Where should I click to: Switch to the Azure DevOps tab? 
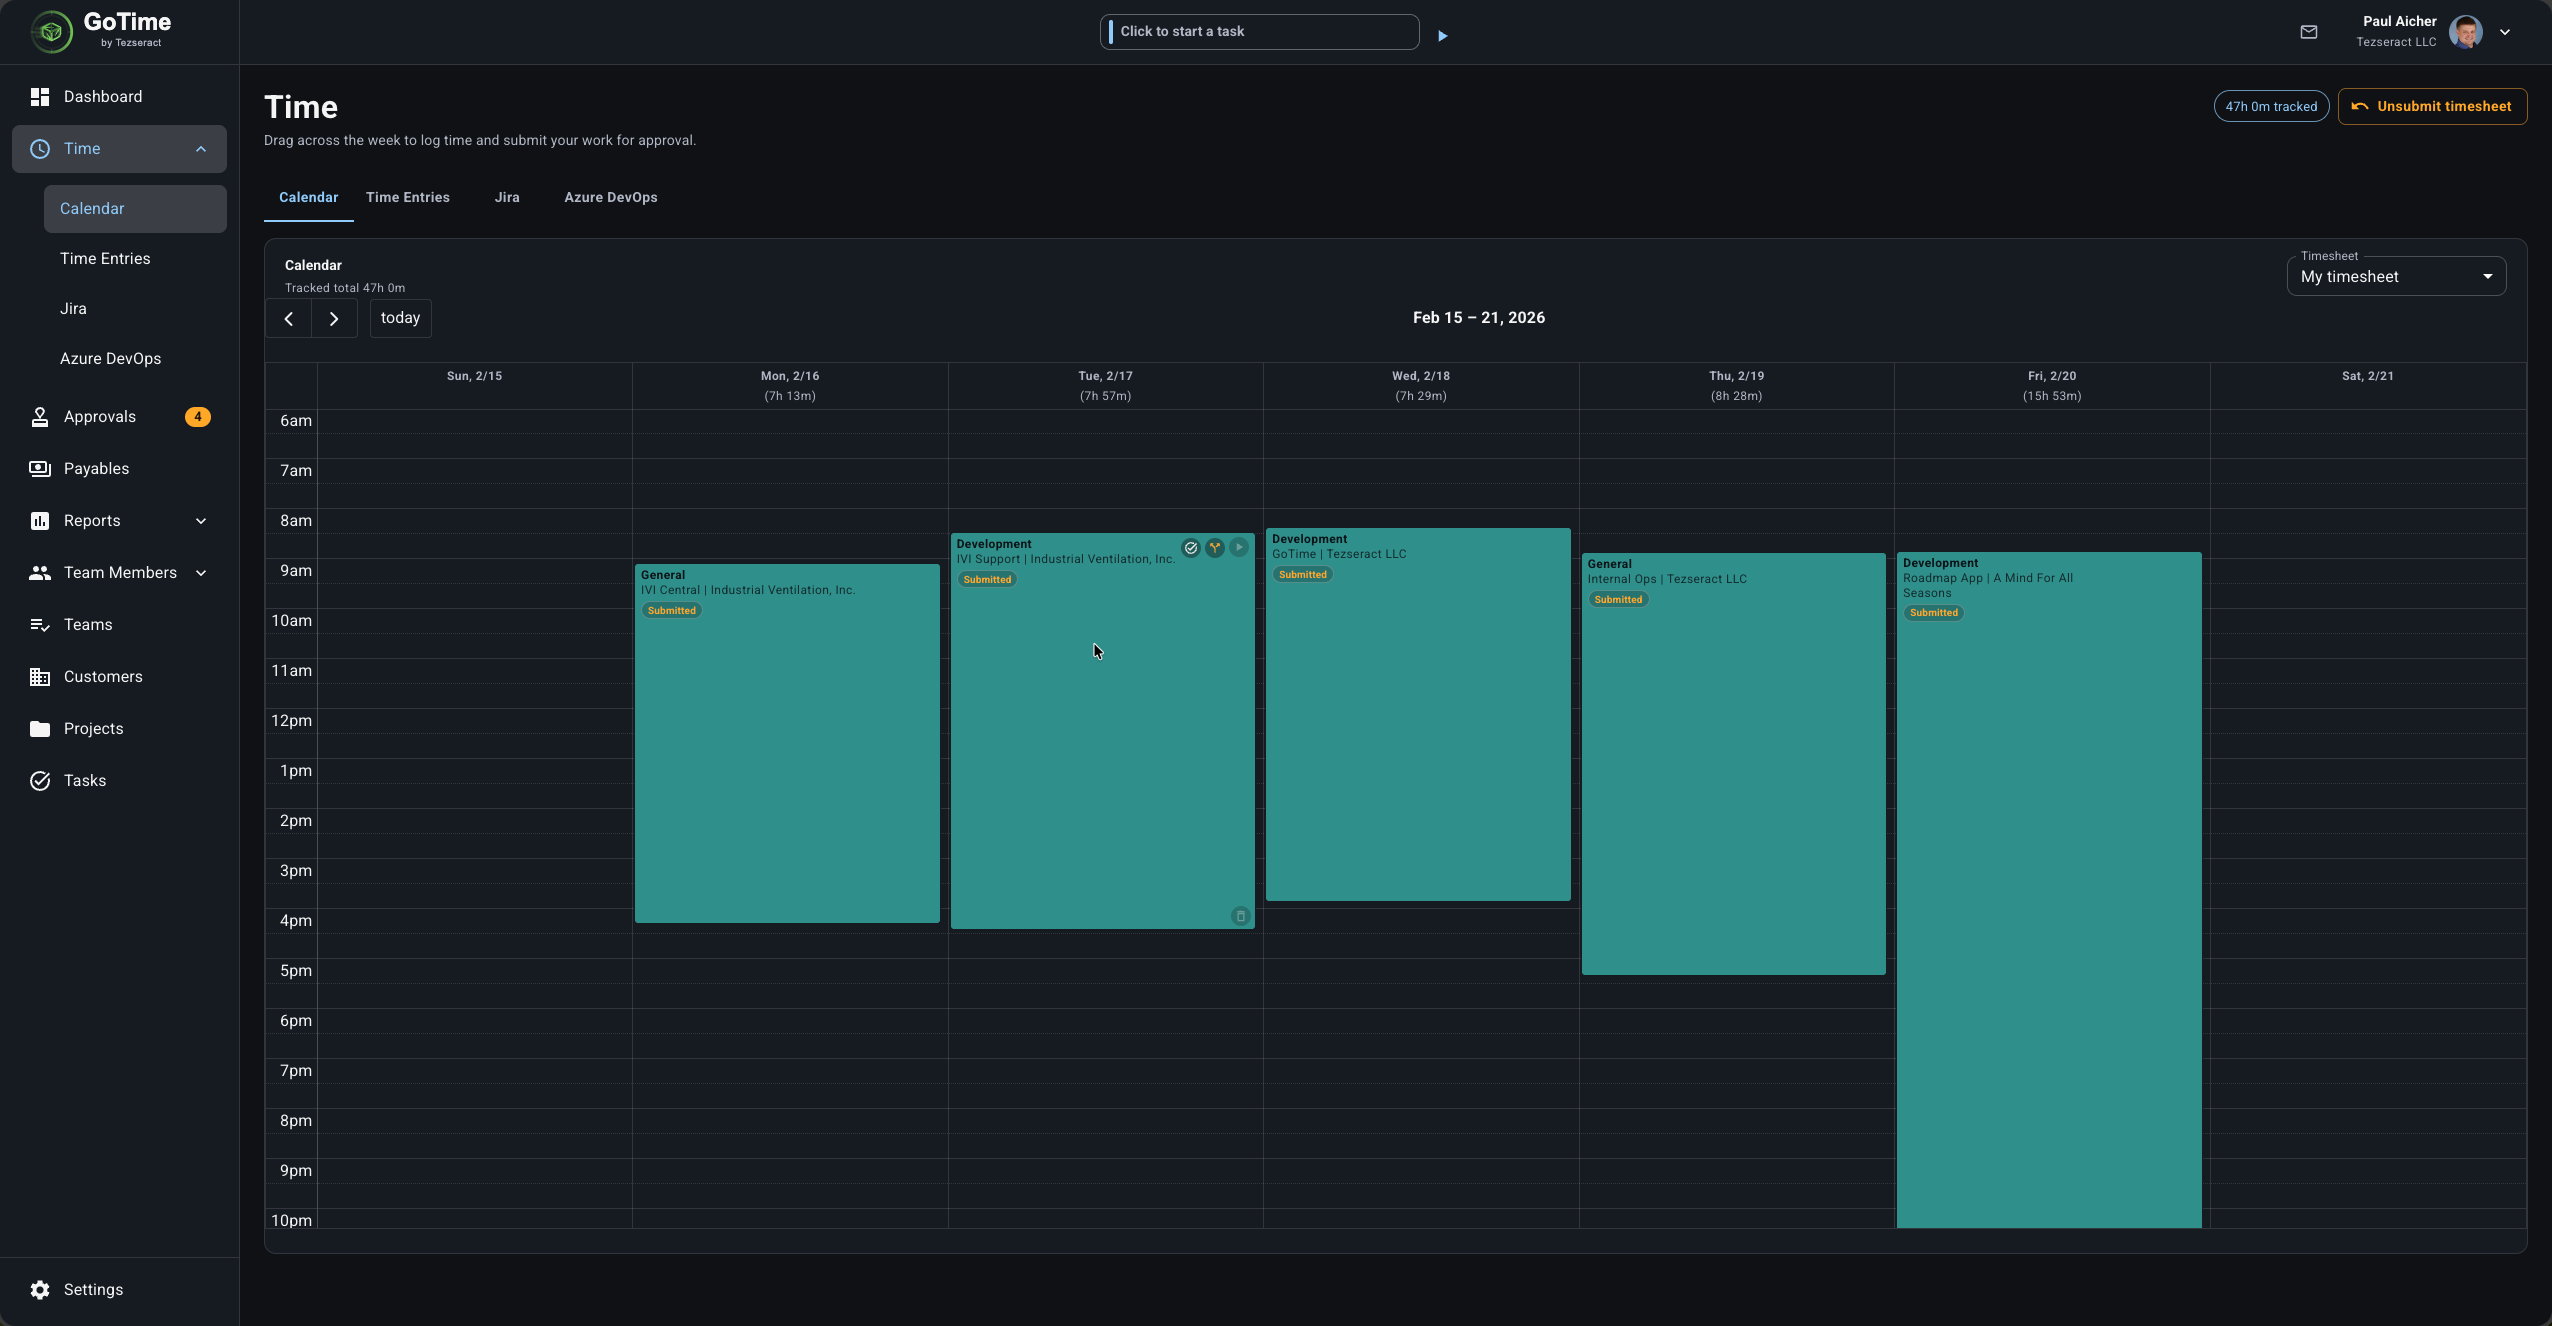[x=611, y=198]
